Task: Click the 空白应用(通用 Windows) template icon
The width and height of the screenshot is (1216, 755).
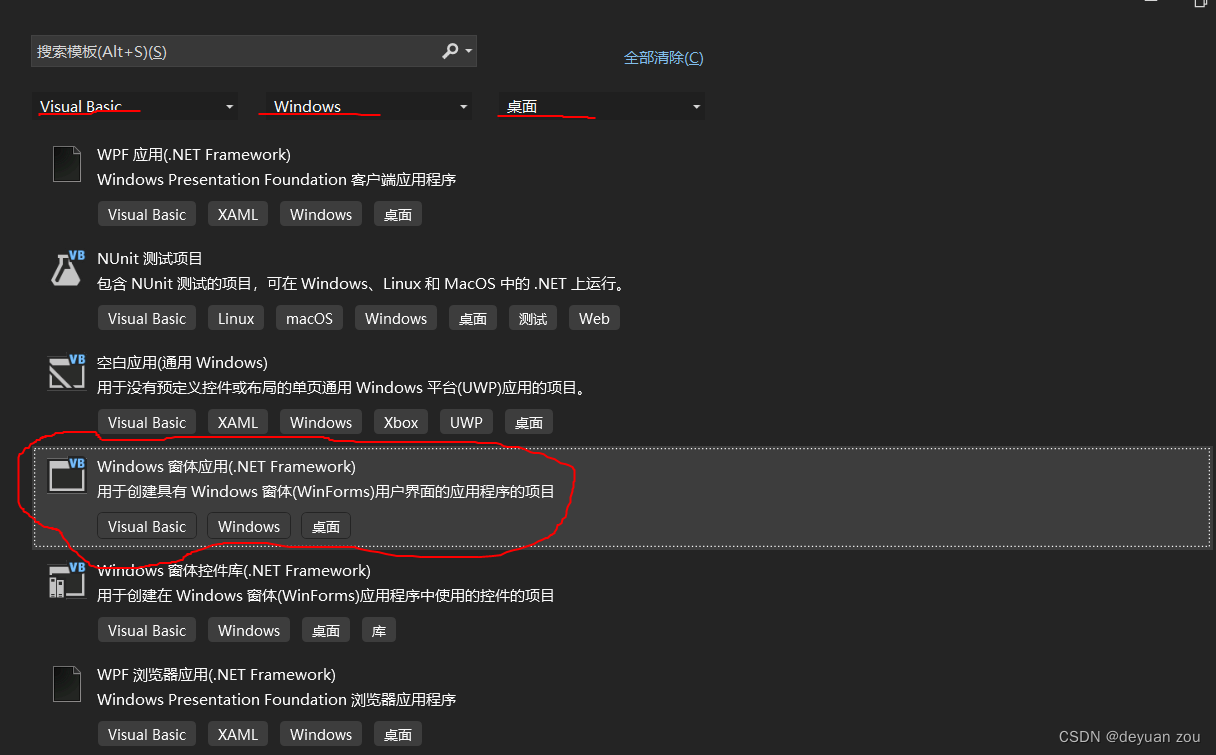Action: point(66,372)
